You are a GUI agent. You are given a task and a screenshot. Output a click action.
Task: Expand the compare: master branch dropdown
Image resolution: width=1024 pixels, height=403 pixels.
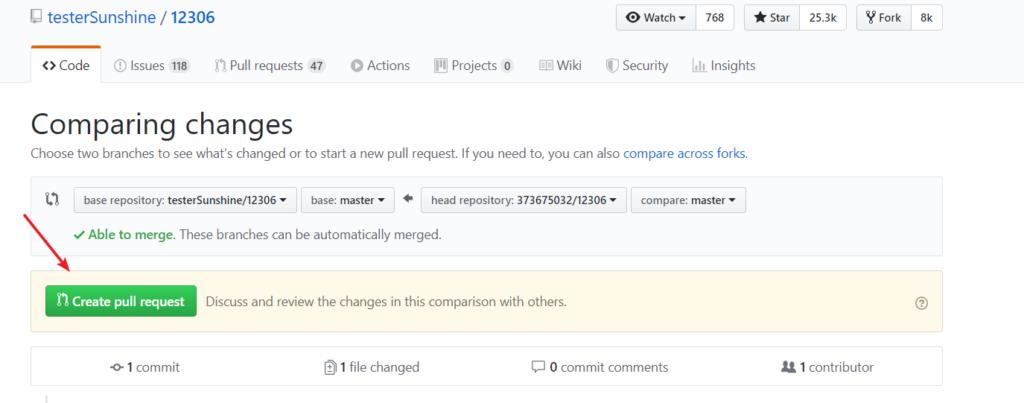coord(688,200)
